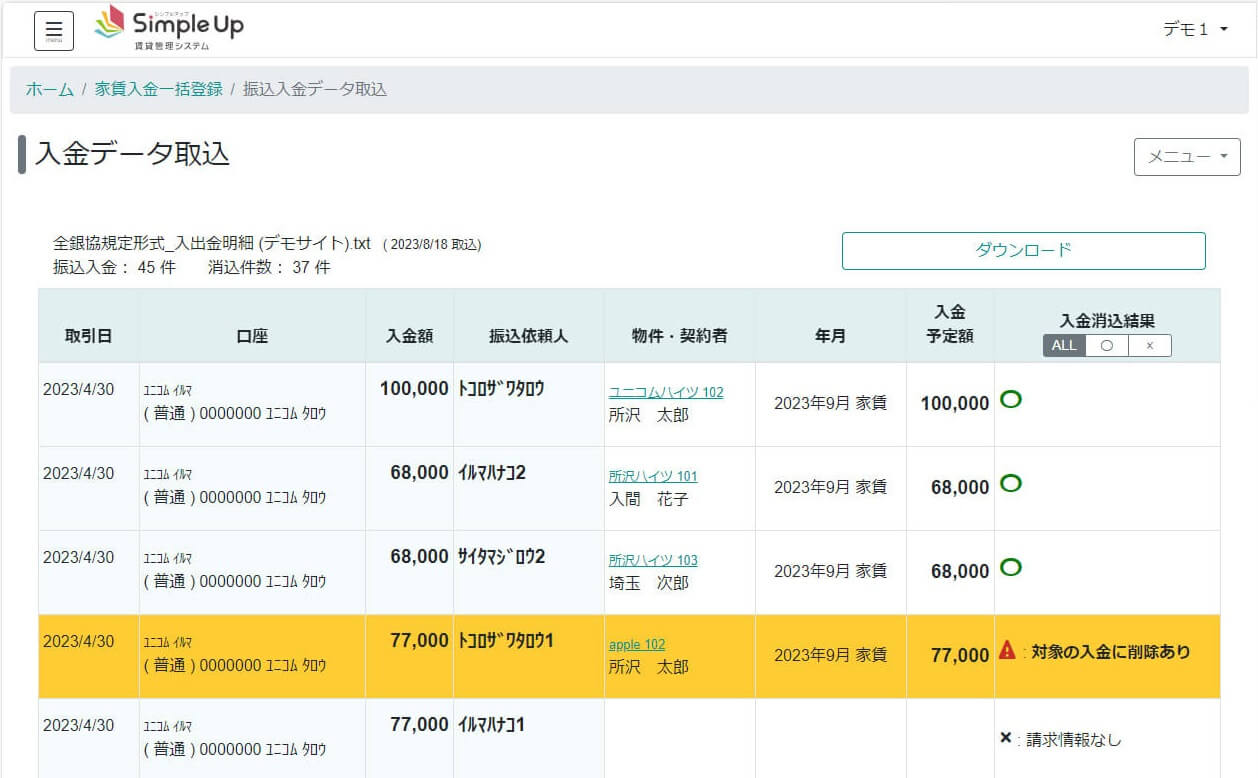Click (2023/8/18 取込) import date text
1258x778 pixels.
[x=432, y=244]
